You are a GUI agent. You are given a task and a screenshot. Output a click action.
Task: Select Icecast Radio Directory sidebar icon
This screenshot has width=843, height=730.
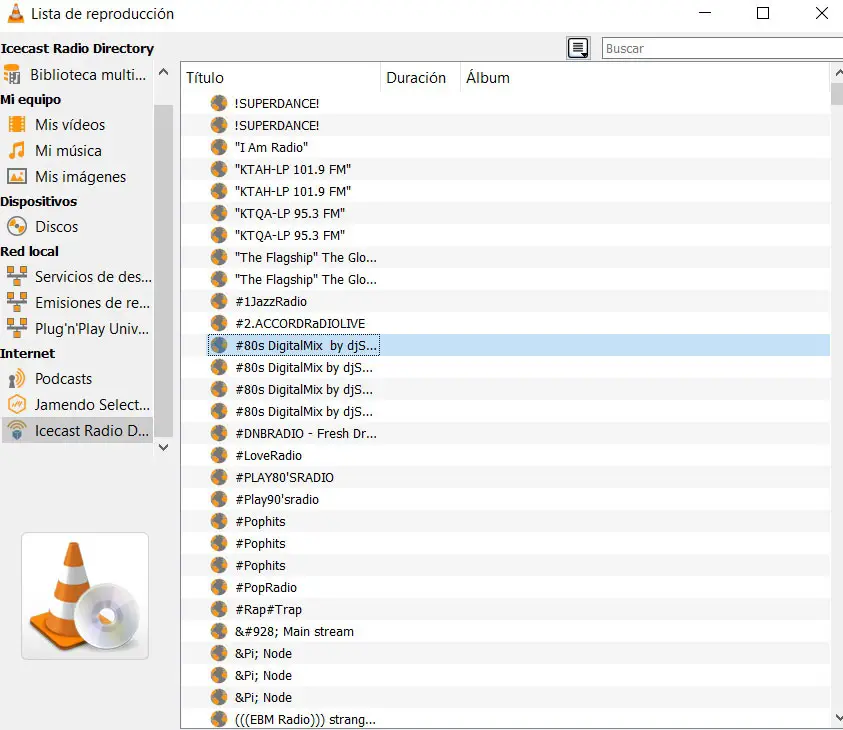(17, 431)
